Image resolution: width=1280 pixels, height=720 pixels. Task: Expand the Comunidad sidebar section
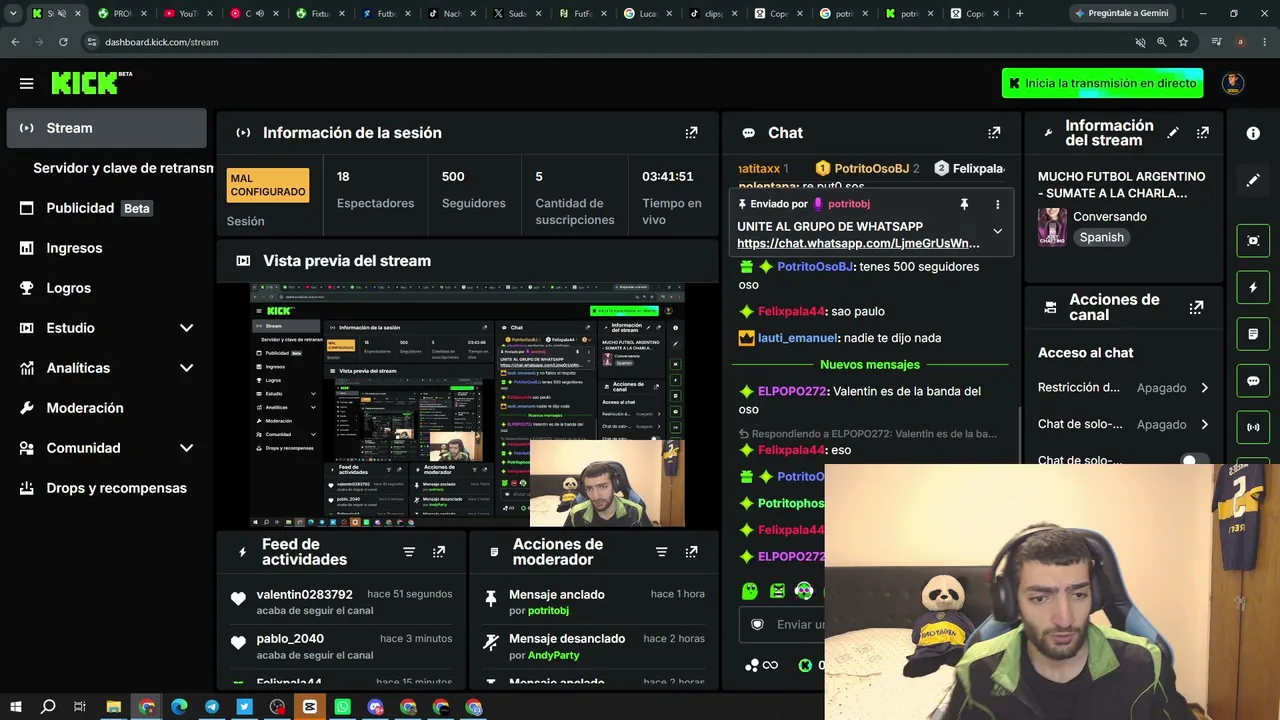click(x=186, y=448)
